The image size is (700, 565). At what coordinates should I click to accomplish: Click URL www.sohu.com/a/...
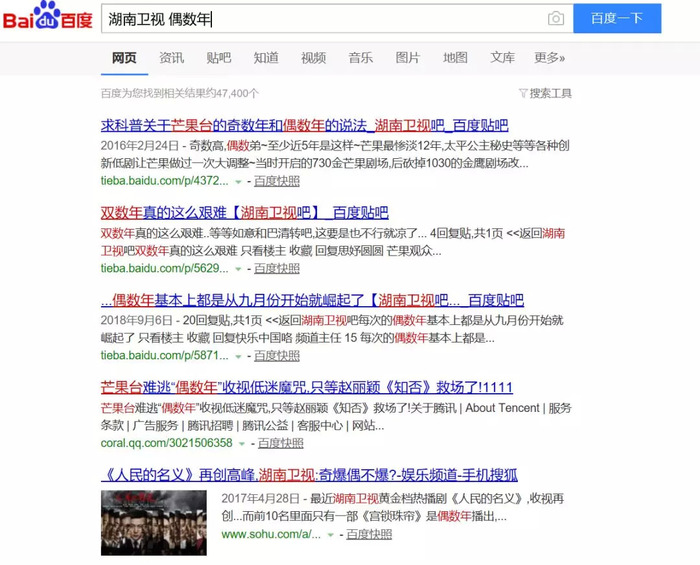(271, 534)
